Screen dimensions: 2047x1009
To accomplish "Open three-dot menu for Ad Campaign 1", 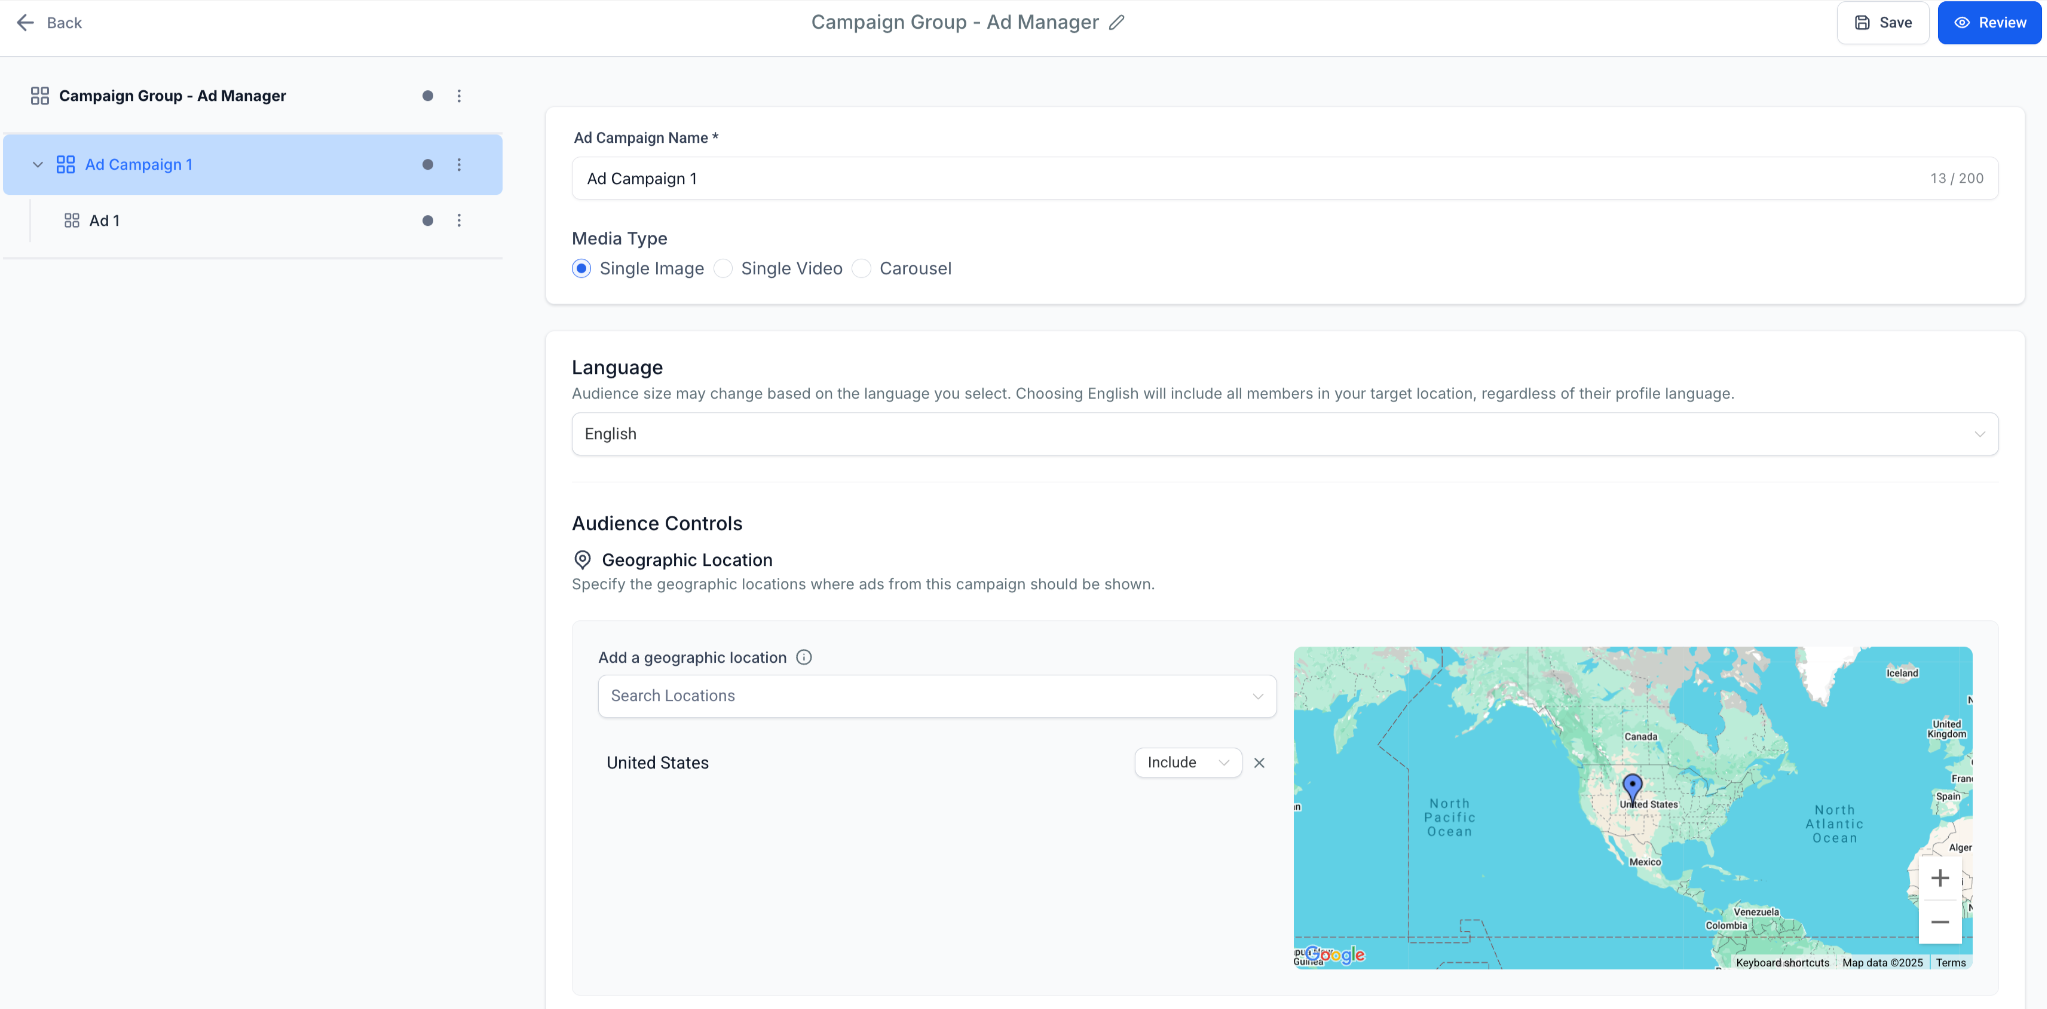I will coord(459,165).
